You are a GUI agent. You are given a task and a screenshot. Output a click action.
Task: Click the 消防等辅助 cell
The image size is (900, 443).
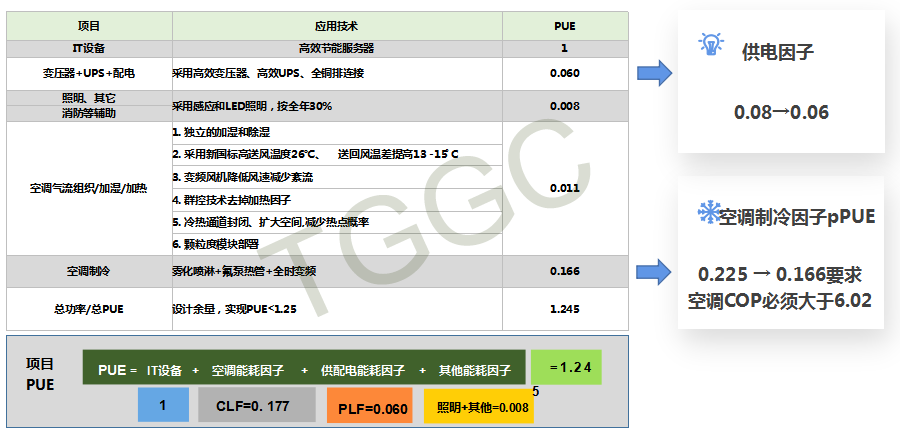(89, 114)
